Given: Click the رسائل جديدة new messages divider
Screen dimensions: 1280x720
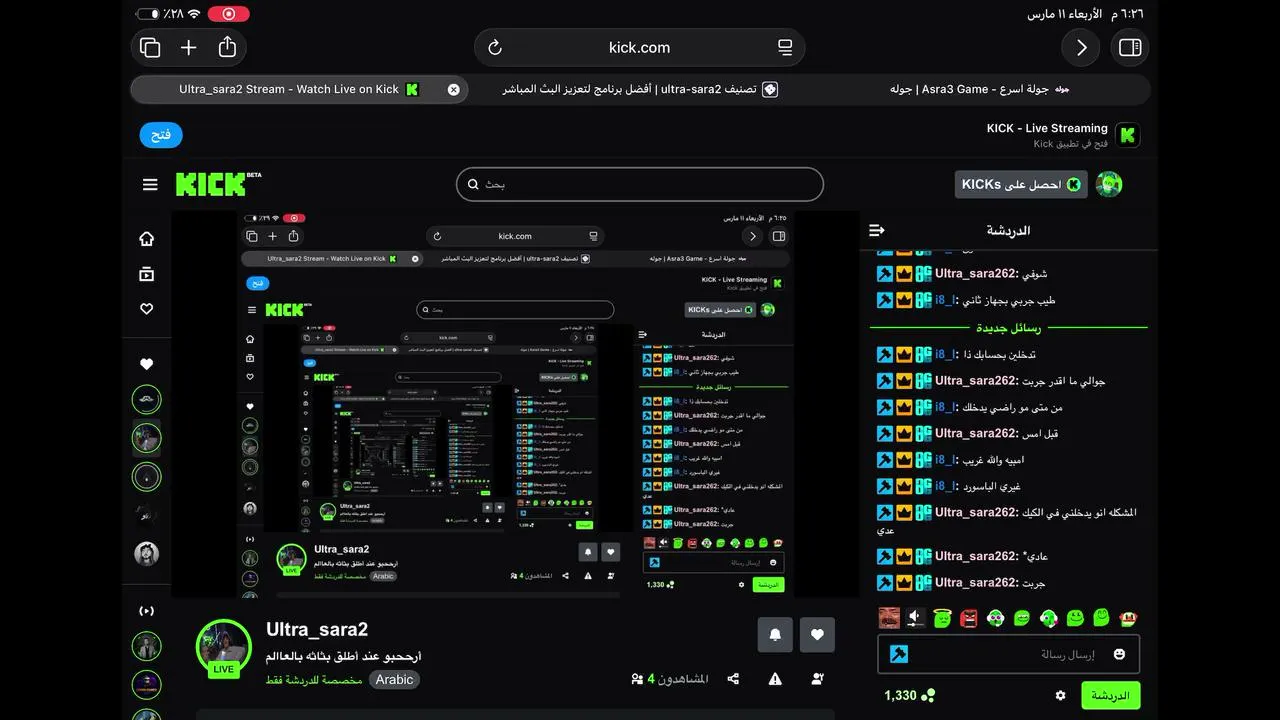Looking at the screenshot, I should coord(1008,328).
